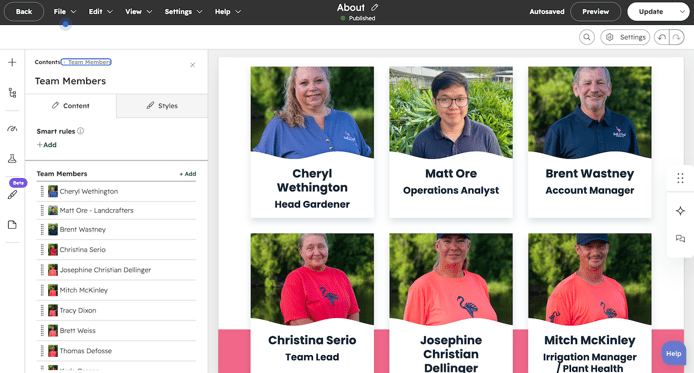
Task: Add a new team member
Action: (188, 174)
